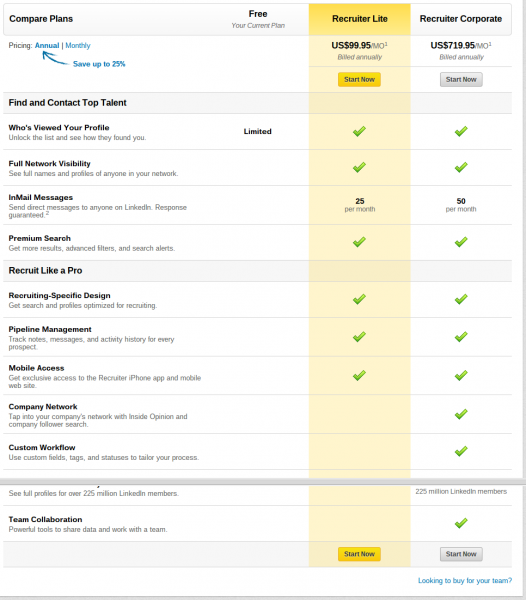Open the Looking to buy for your team link
526x600 pixels.
tap(465, 580)
